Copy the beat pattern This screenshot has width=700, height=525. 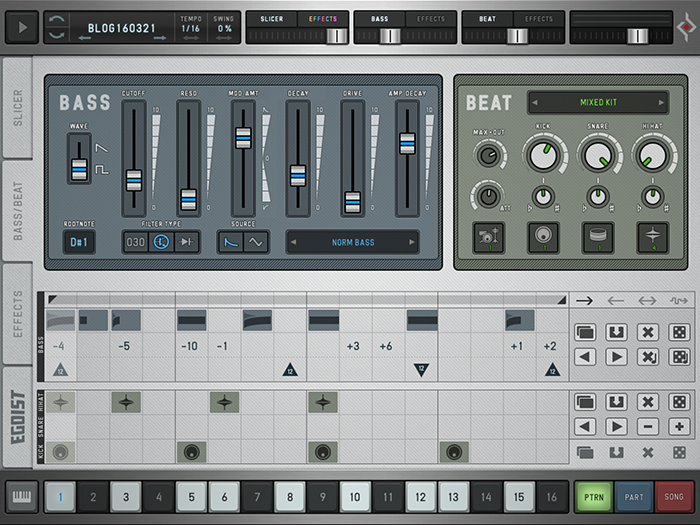585,402
